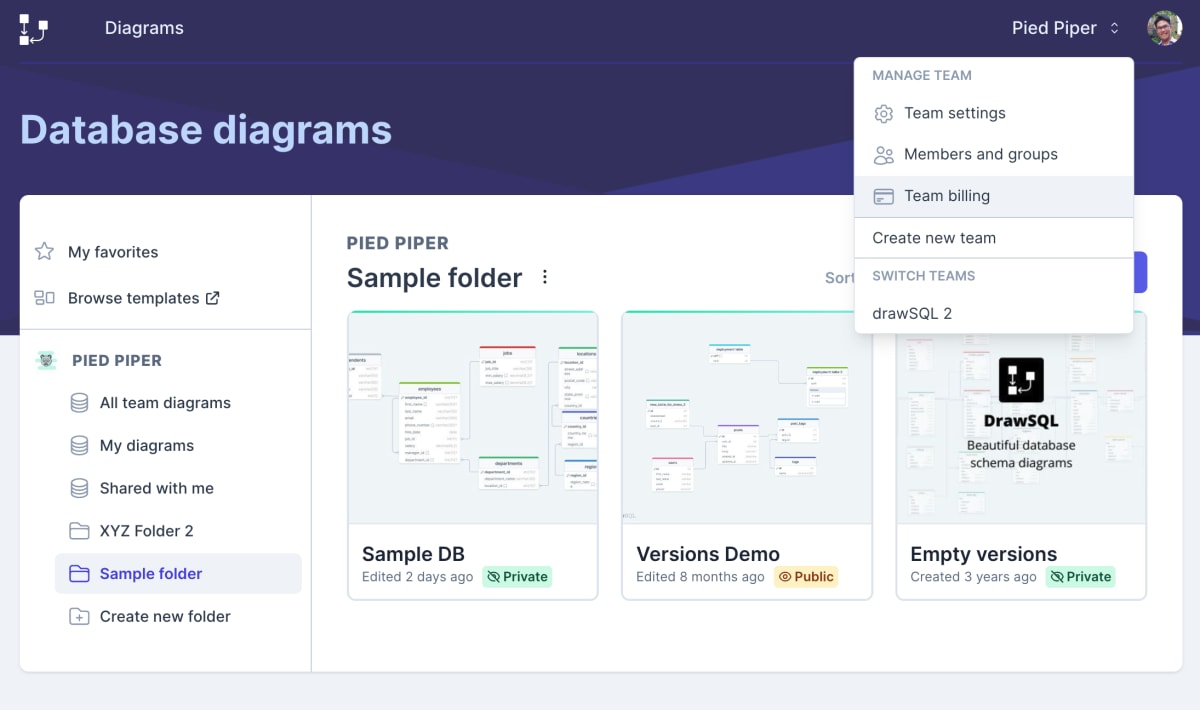
Task: Open the Sort dropdown
Action: (839, 278)
